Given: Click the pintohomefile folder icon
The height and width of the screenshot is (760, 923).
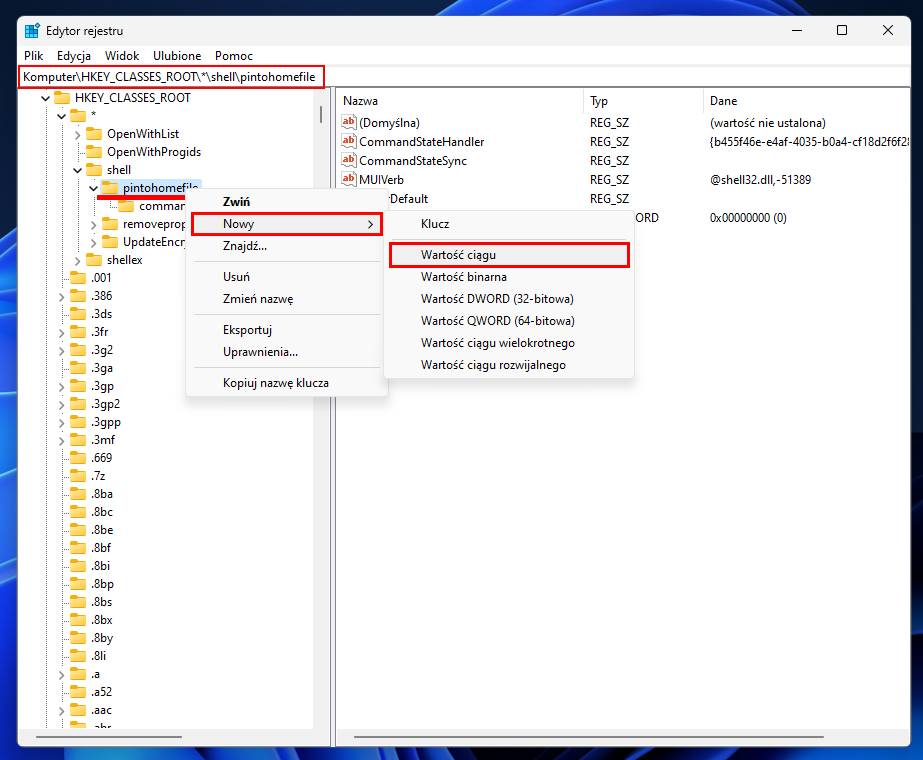Looking at the screenshot, I should coord(109,188).
